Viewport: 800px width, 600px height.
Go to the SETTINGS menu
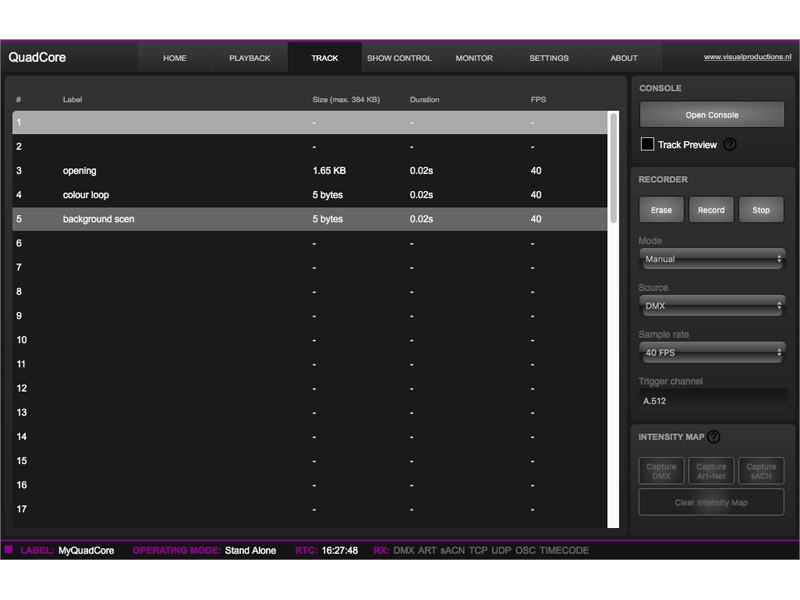coord(548,58)
